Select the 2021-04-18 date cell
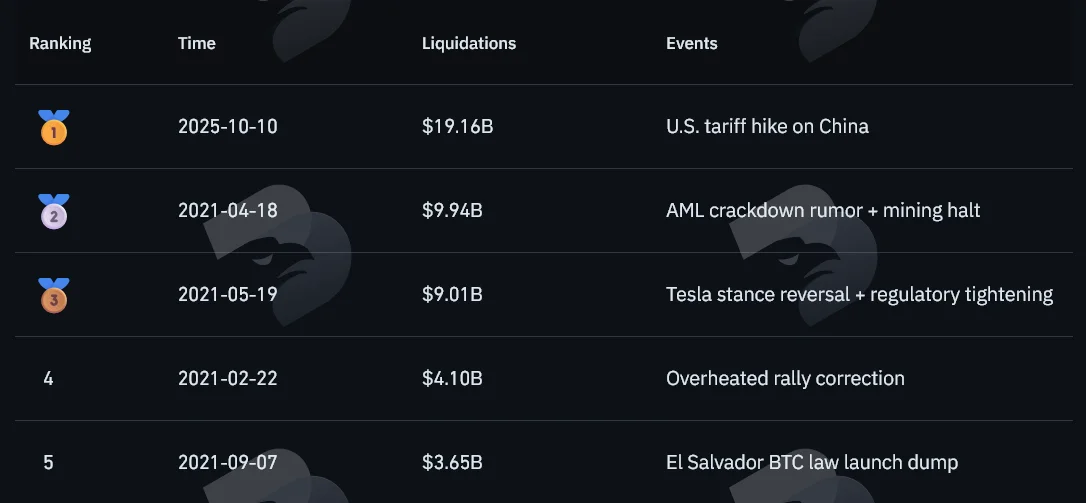This screenshot has width=1086, height=503. [228, 211]
